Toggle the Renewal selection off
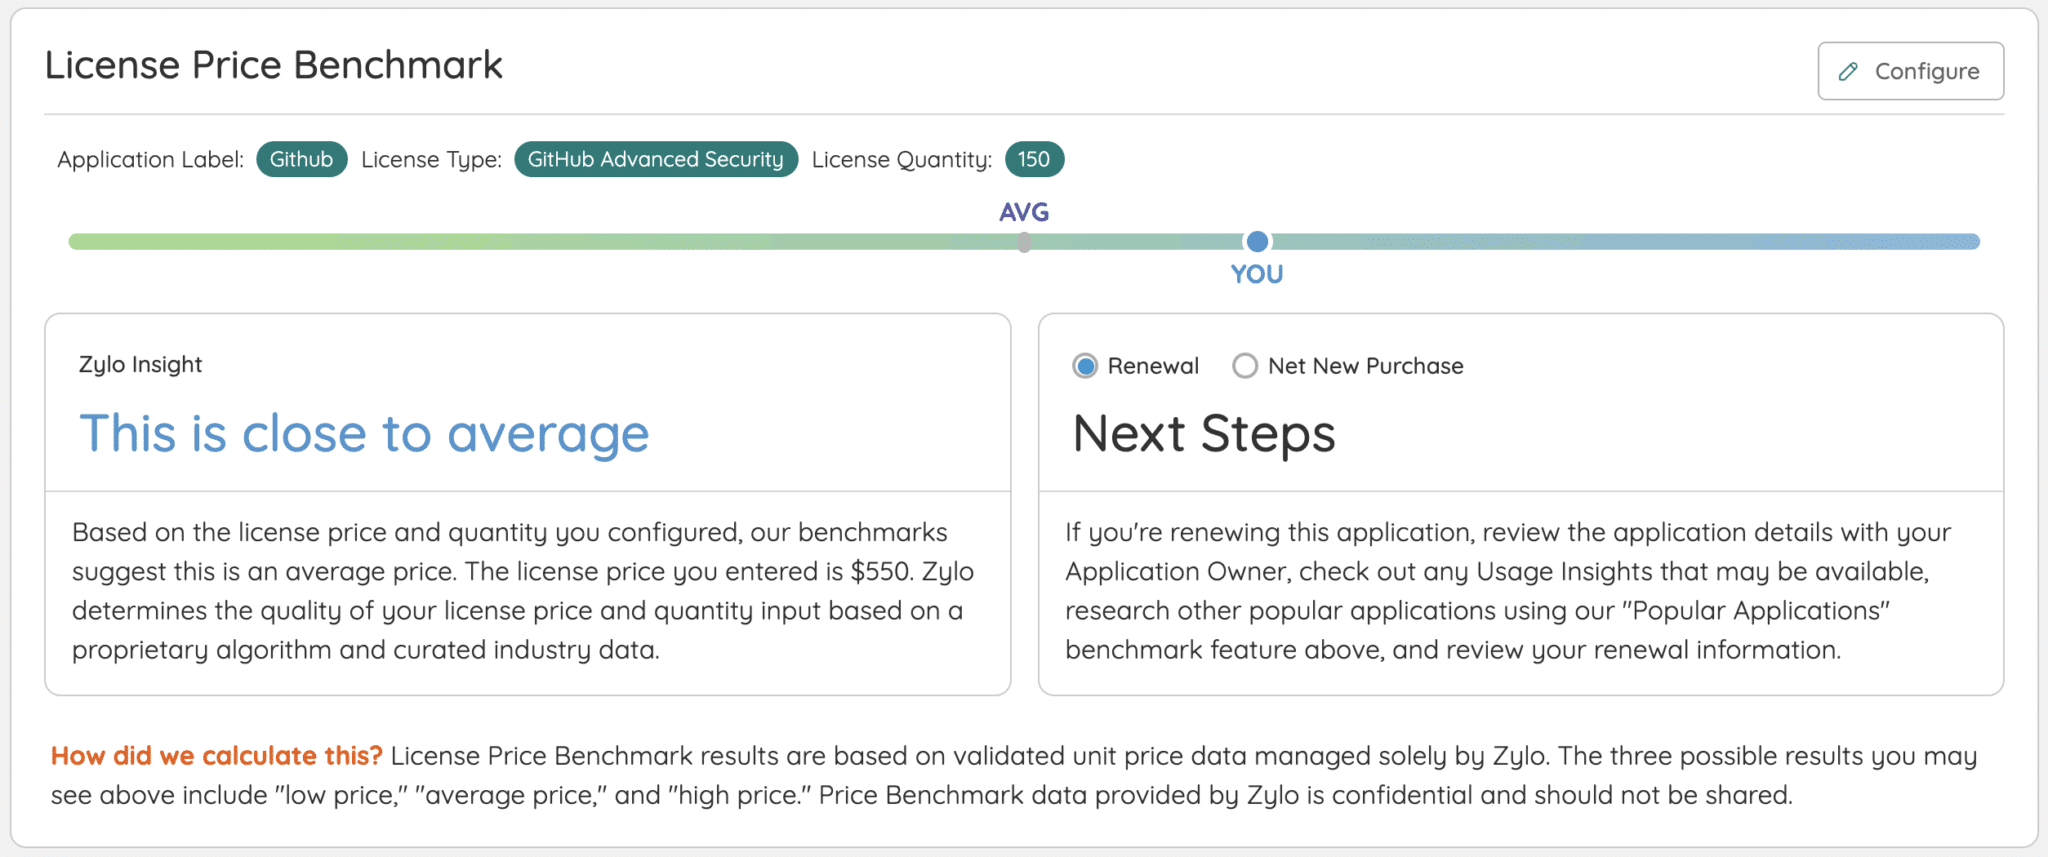This screenshot has height=857, width=2048. tap(1084, 366)
